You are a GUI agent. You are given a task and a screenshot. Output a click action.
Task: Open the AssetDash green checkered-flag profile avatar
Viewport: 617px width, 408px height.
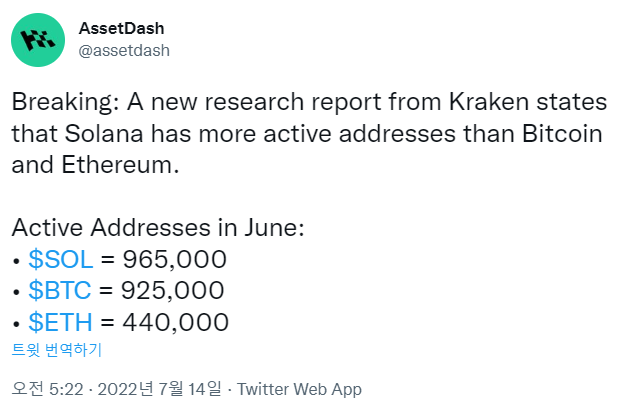coord(38,40)
